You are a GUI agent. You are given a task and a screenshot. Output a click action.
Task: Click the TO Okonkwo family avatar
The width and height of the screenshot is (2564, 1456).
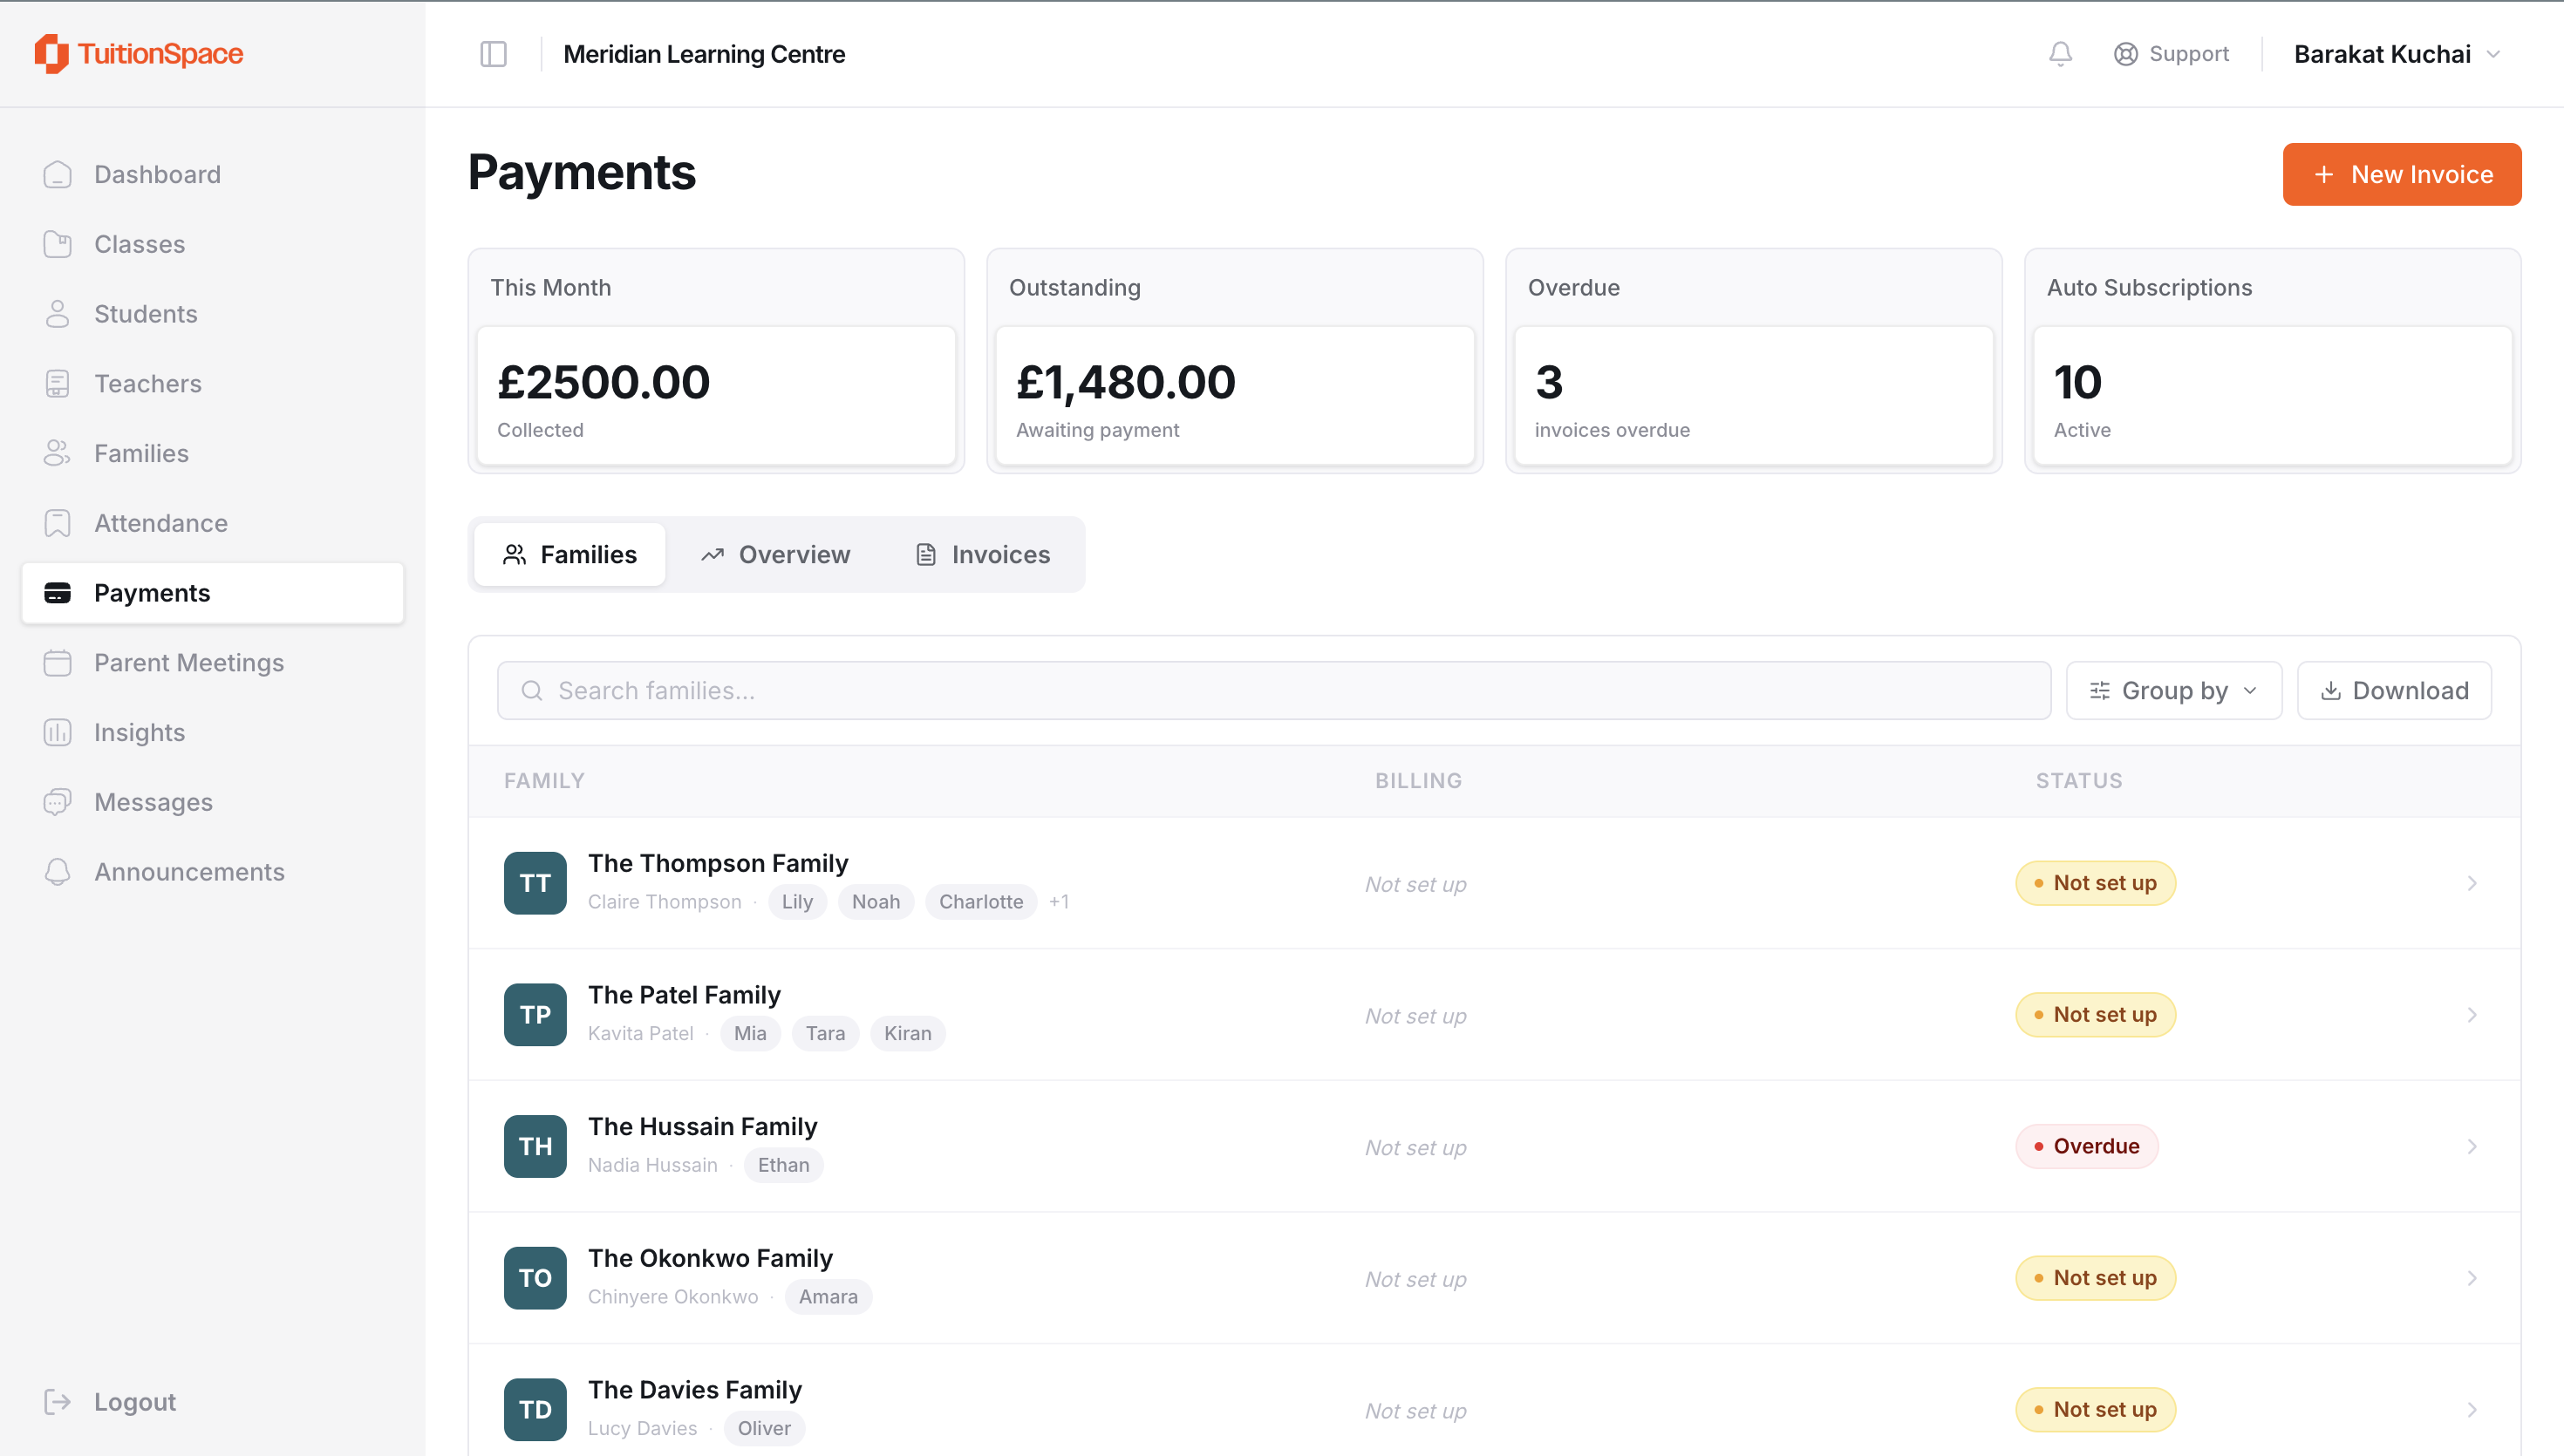pyautogui.click(x=535, y=1278)
